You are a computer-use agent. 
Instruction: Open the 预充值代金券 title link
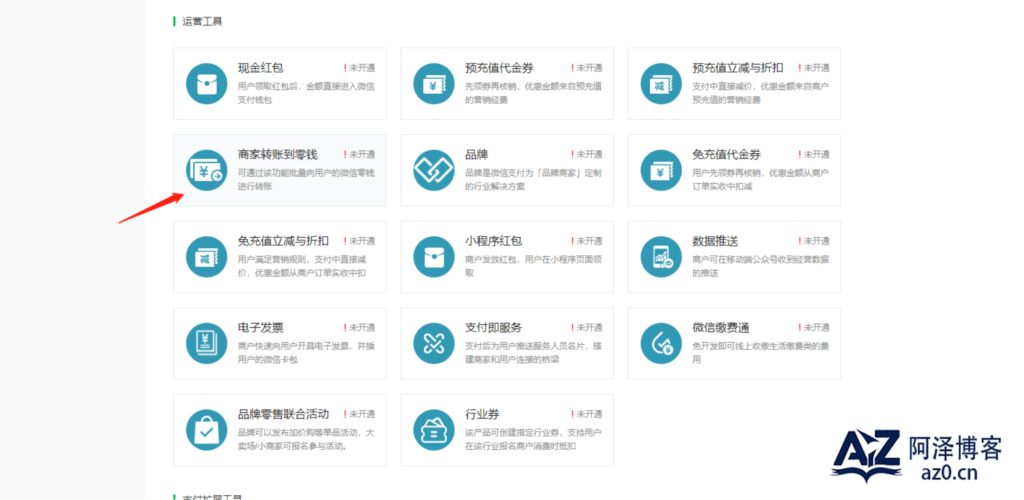(x=499, y=68)
